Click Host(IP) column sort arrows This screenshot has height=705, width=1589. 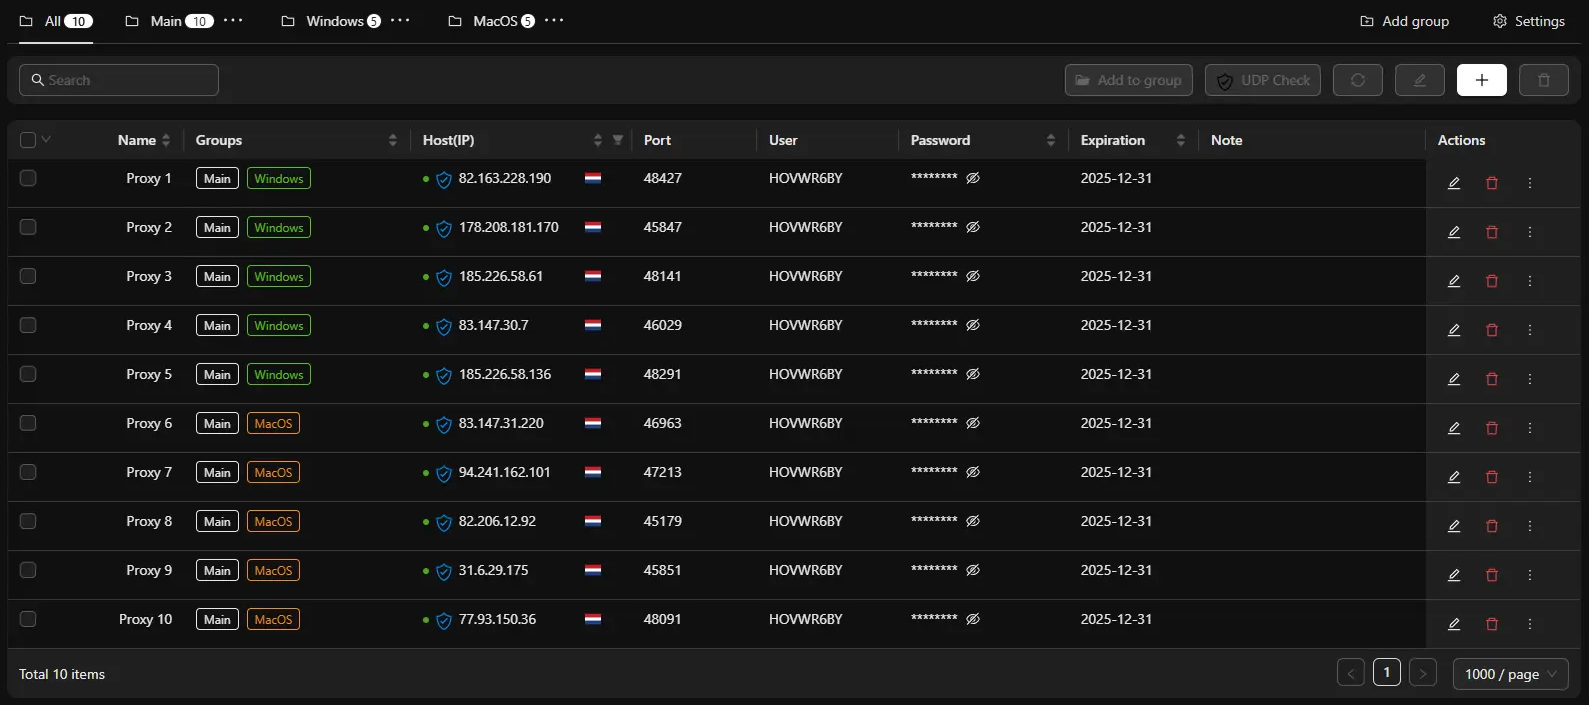pos(598,140)
